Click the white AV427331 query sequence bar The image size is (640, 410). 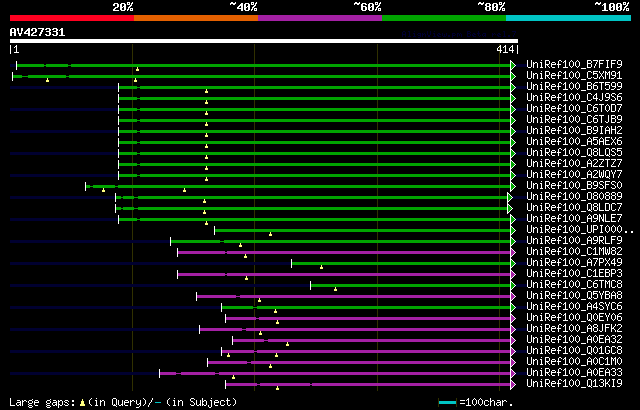264,41
